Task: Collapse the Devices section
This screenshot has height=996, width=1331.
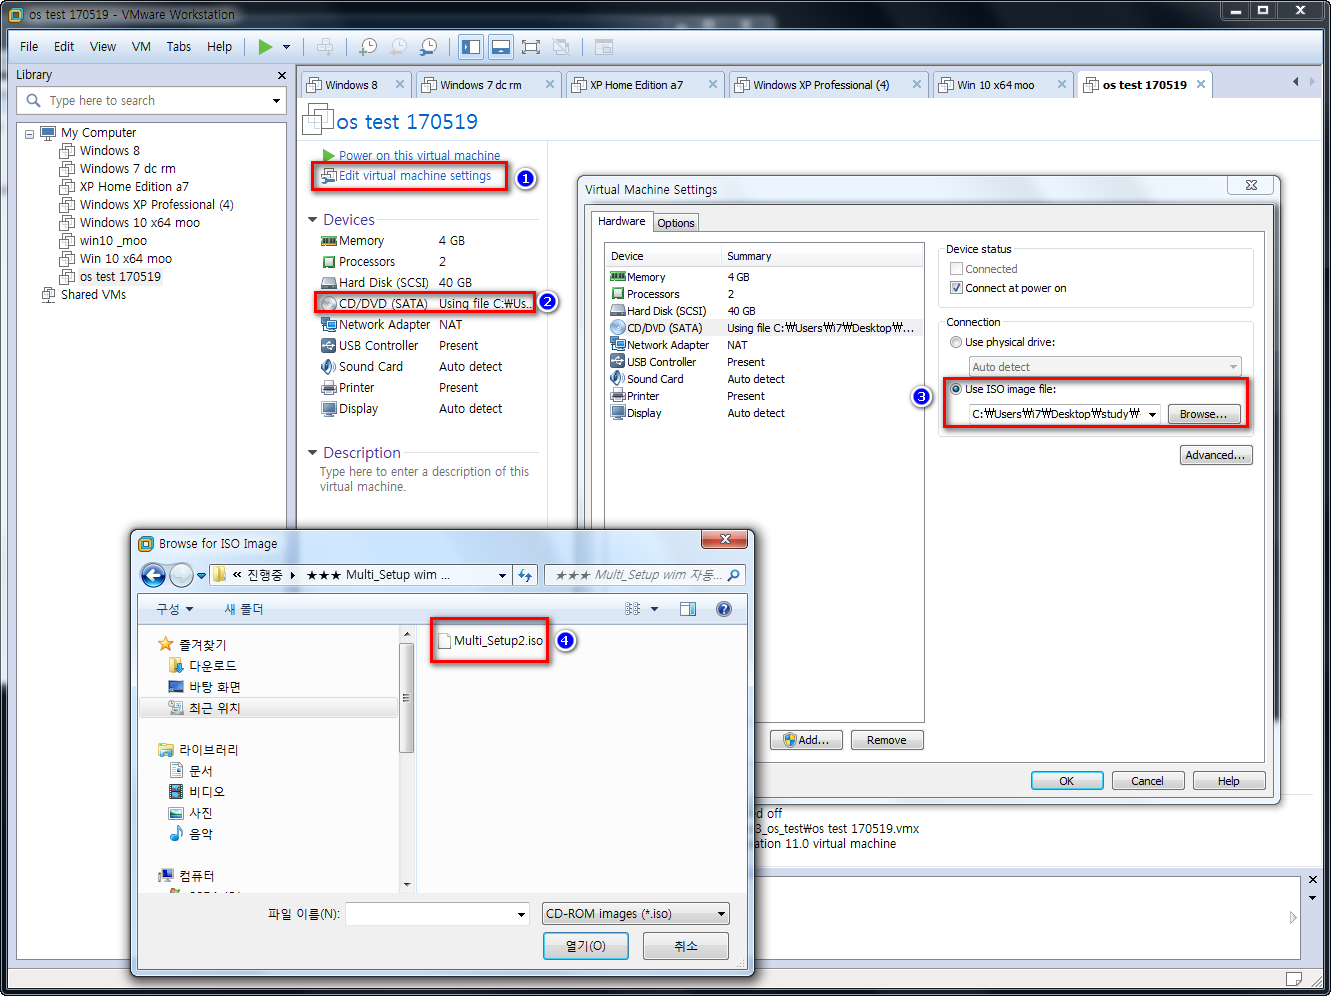Action: [313, 220]
